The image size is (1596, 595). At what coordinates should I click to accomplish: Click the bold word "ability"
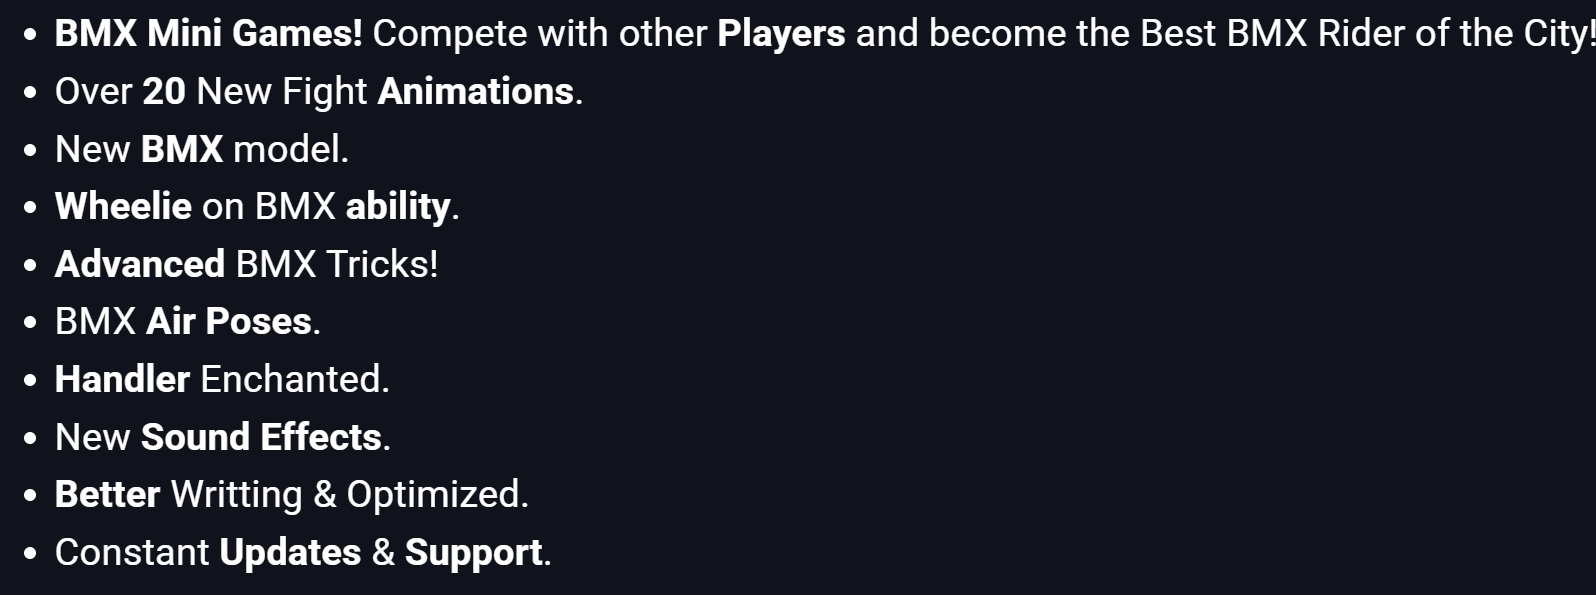(x=398, y=207)
